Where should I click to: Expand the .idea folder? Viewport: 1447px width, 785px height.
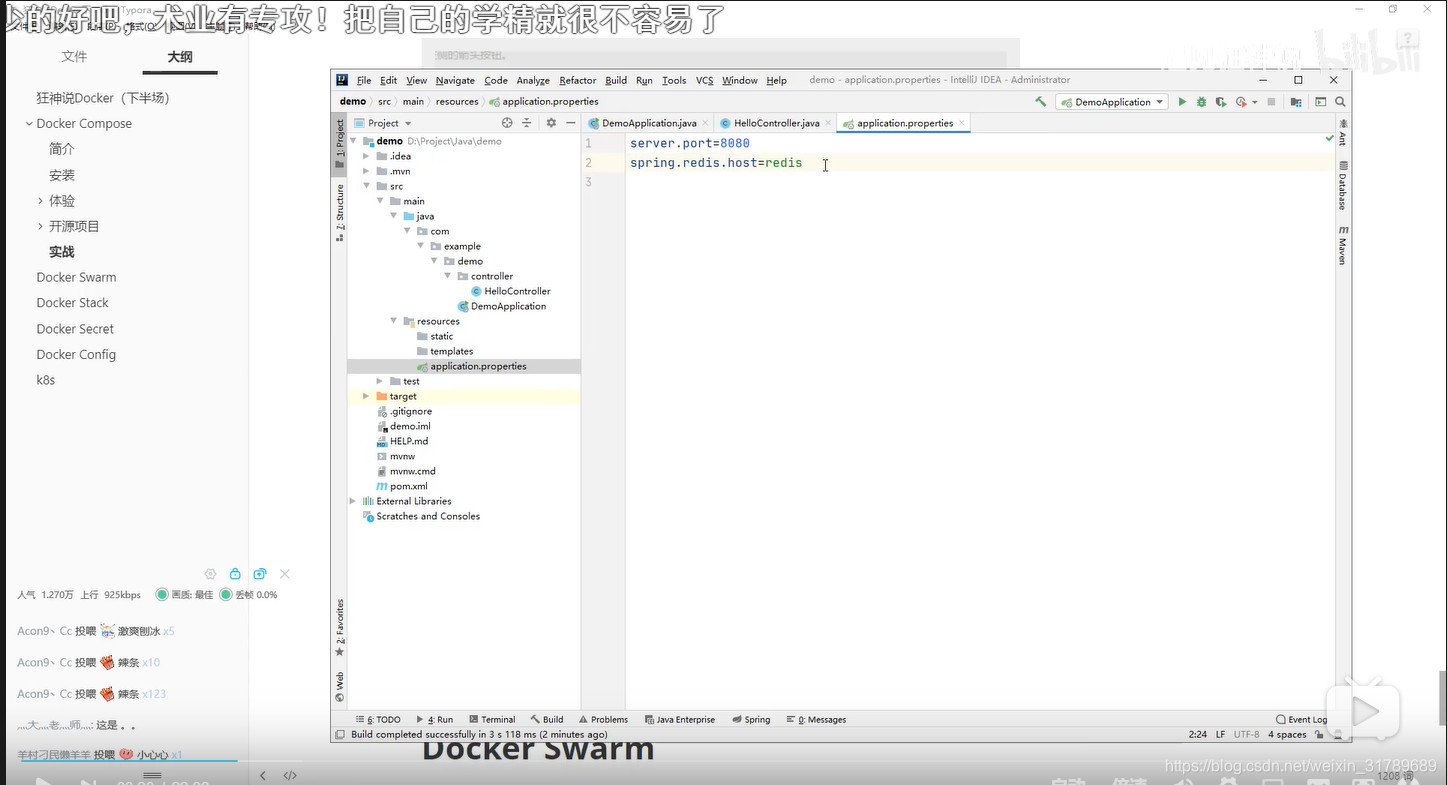[x=366, y=156]
